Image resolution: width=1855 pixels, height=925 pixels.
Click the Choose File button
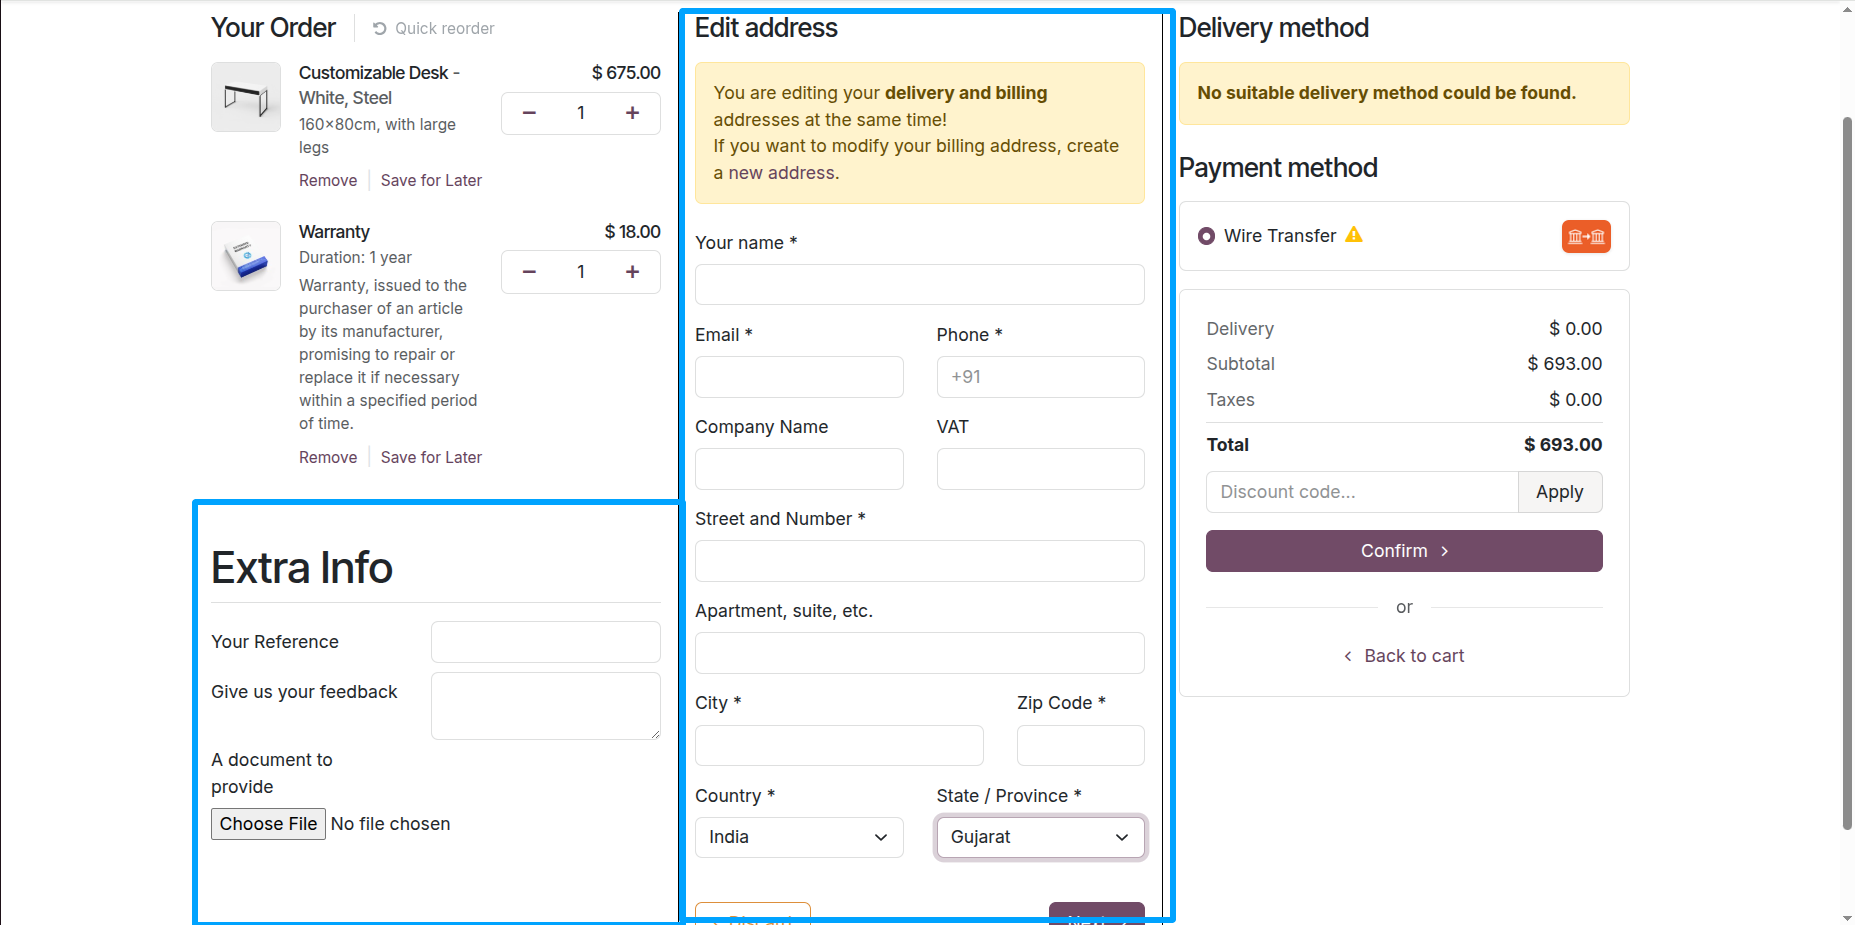click(x=268, y=824)
